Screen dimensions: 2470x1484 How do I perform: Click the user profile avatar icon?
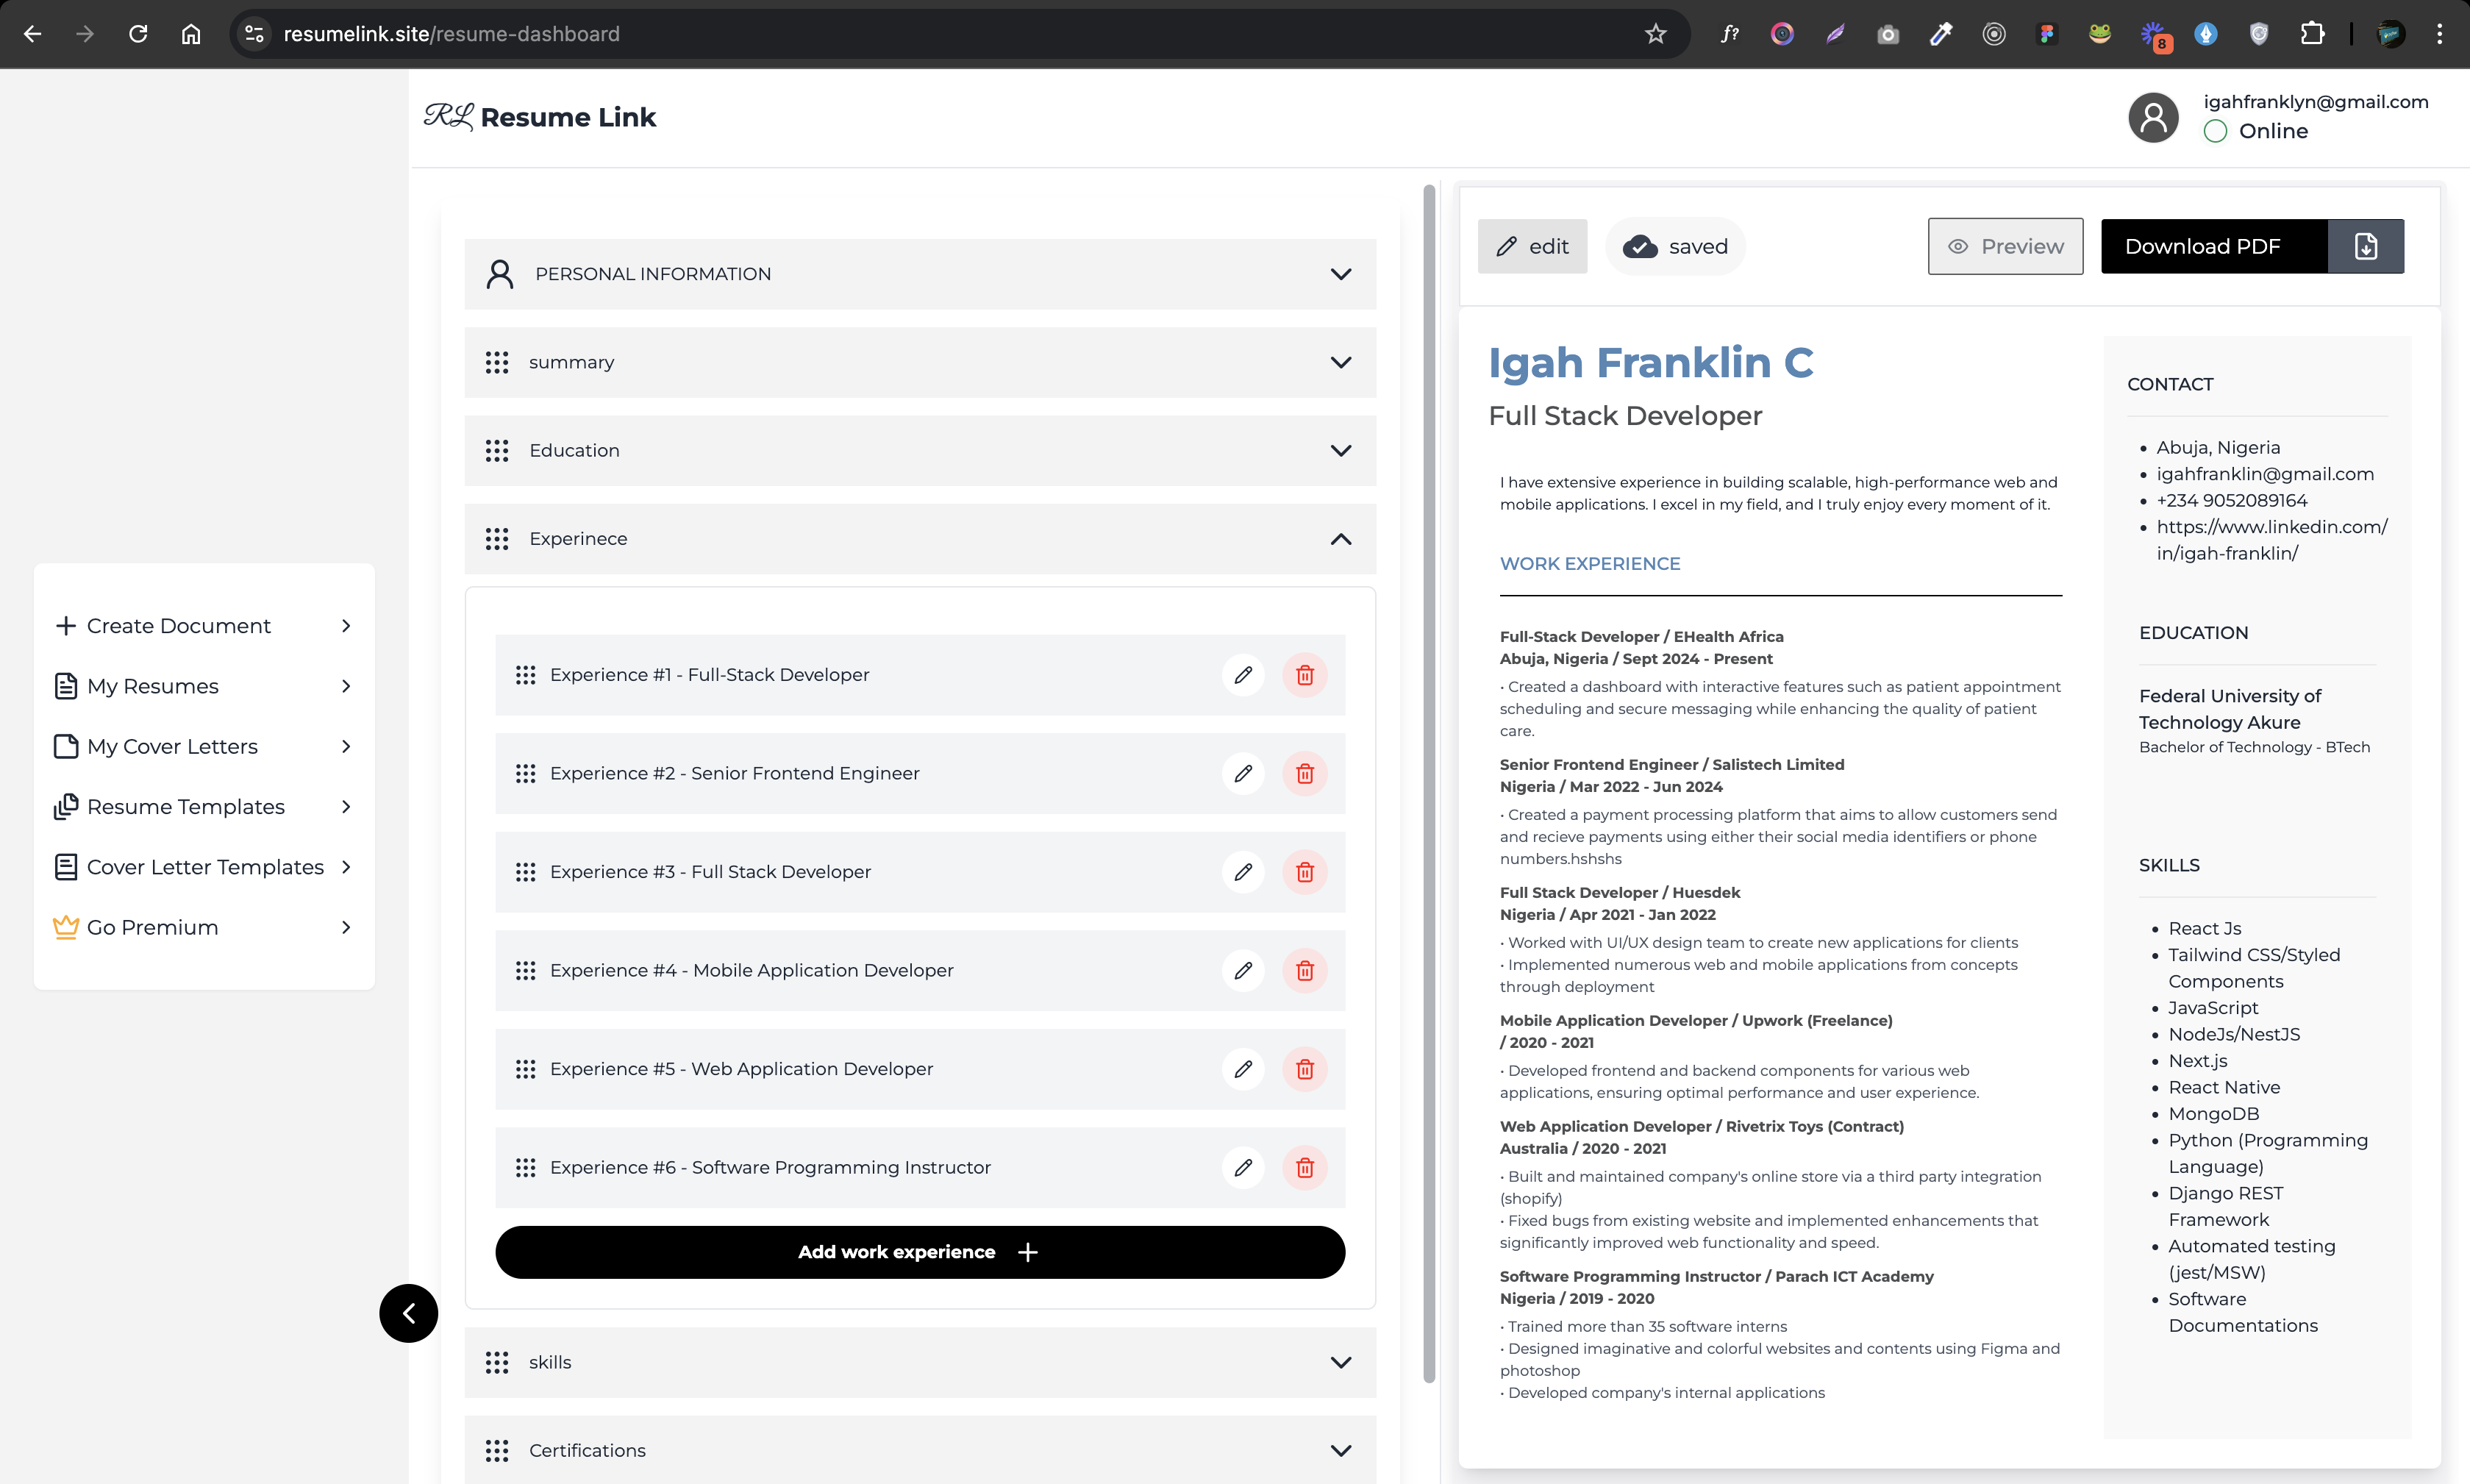click(x=2153, y=117)
